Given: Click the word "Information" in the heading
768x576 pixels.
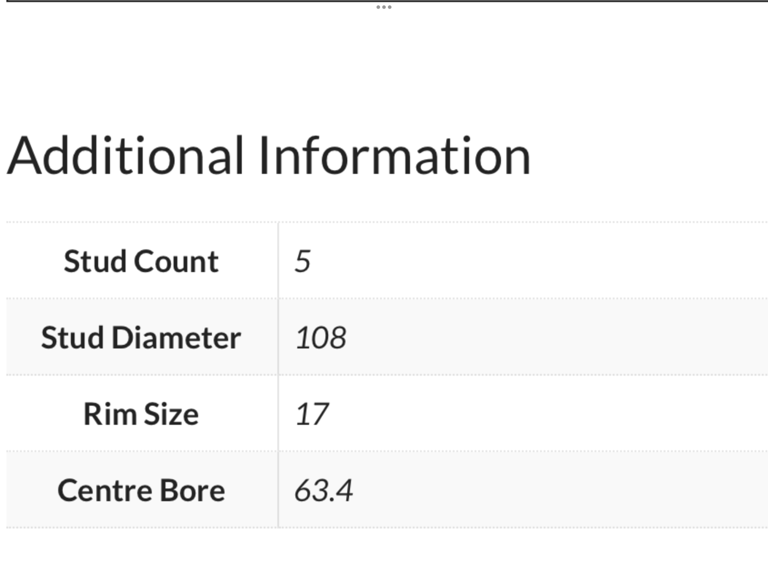Looking at the screenshot, I should click(394, 156).
